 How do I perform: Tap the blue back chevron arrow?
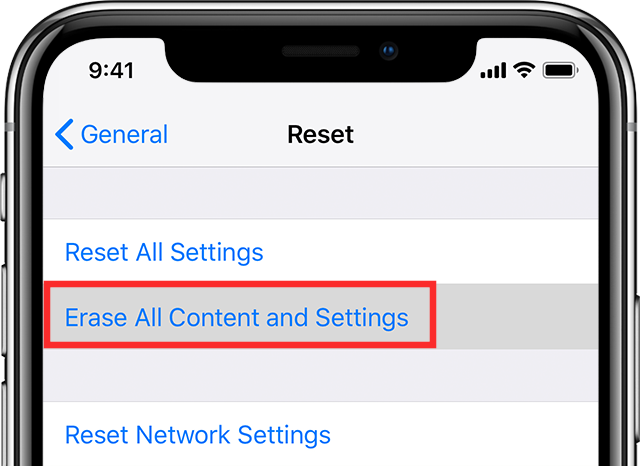coord(64,134)
